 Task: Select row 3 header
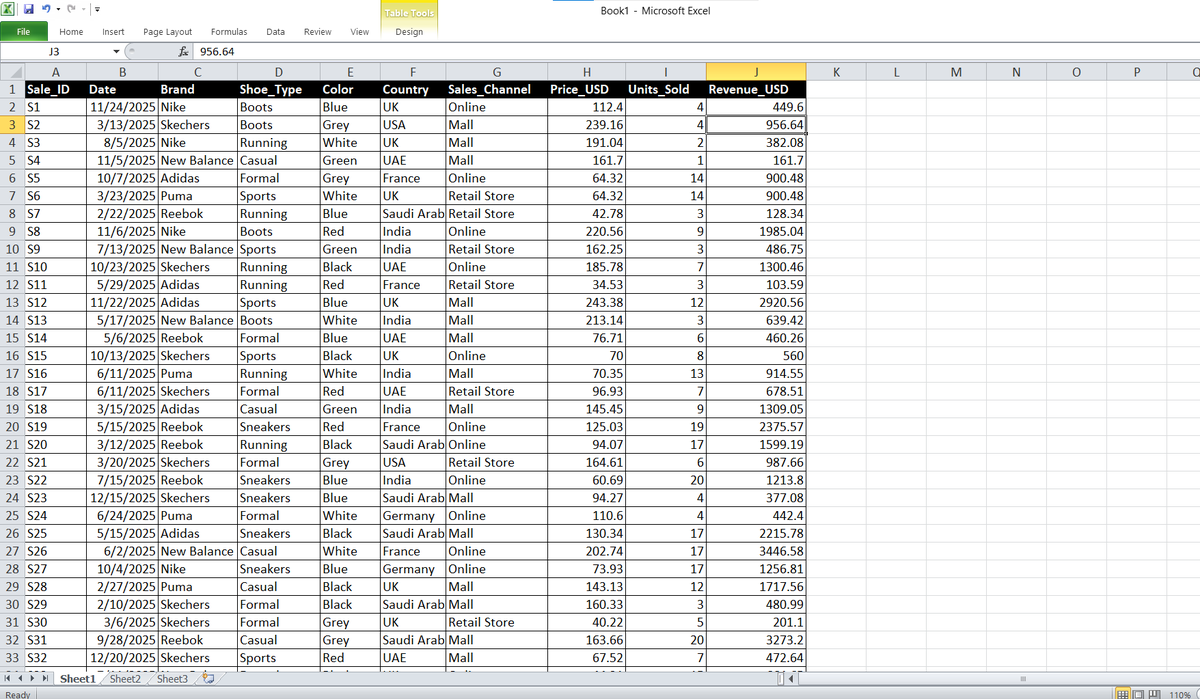click(x=11, y=125)
